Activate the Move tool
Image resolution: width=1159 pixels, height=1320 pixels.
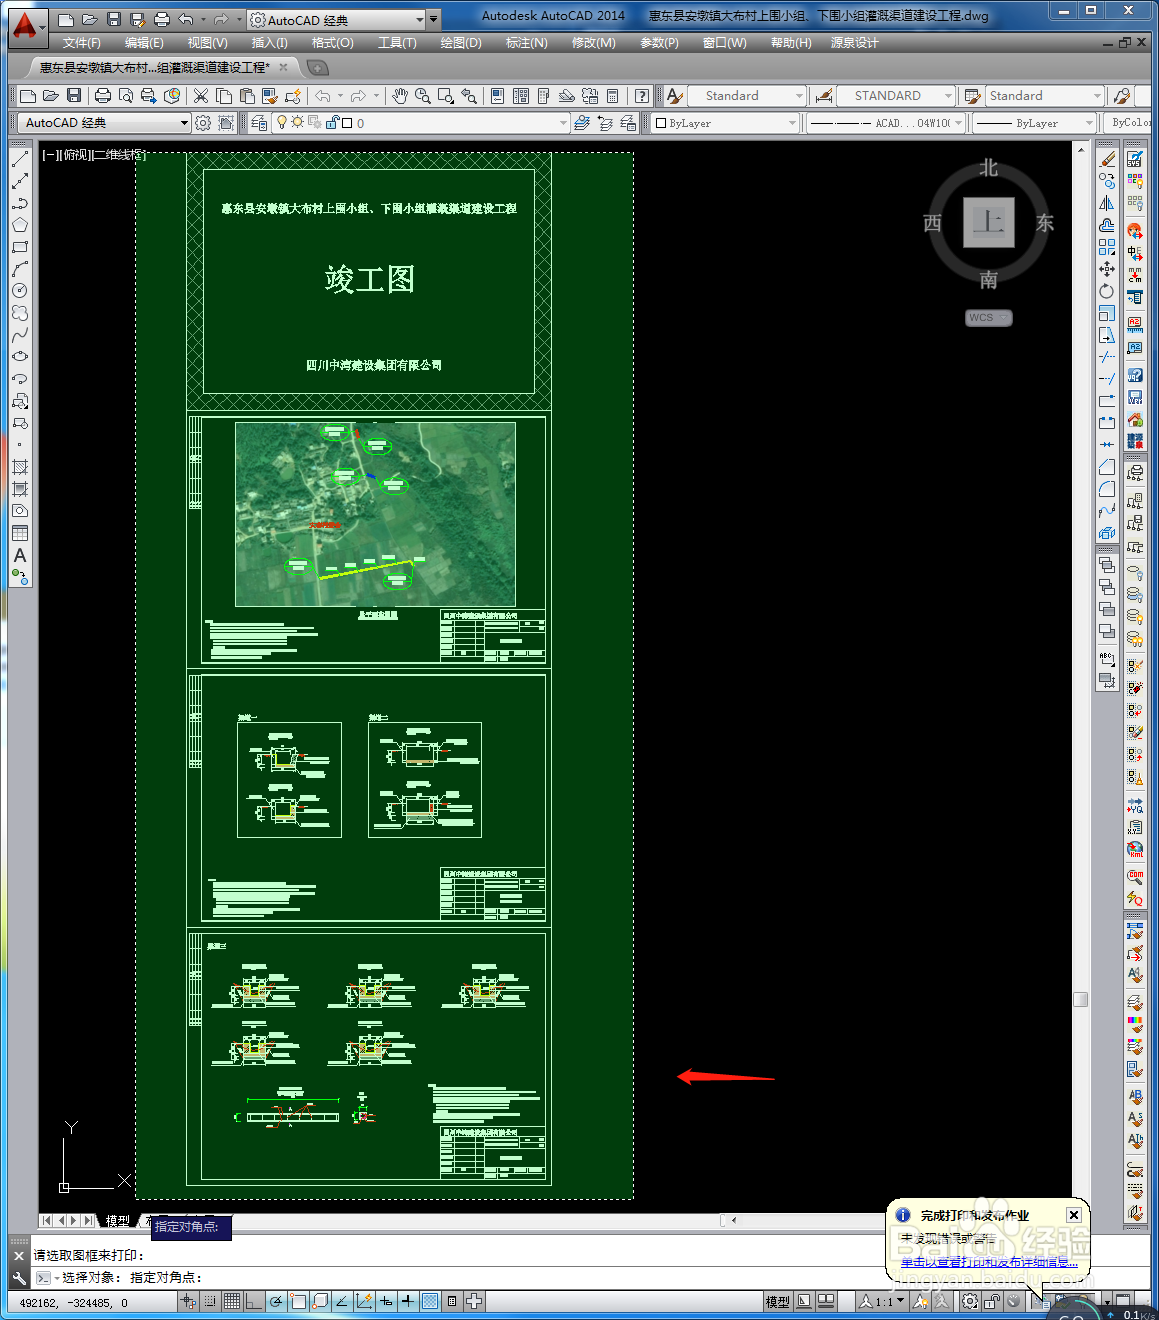[1107, 269]
